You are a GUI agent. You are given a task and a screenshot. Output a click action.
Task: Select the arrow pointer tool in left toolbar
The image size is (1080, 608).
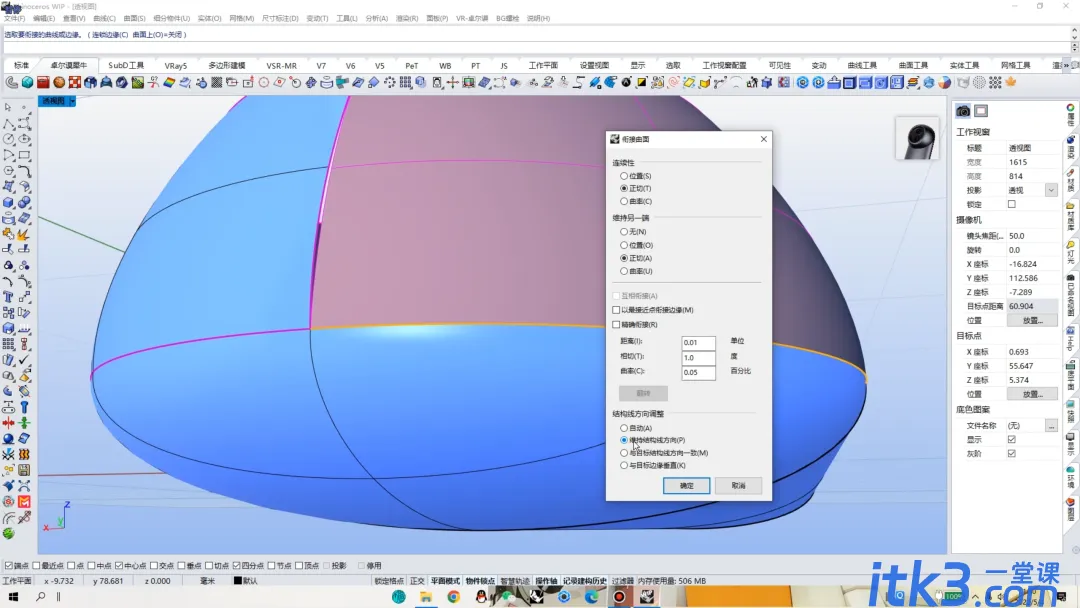point(8,107)
